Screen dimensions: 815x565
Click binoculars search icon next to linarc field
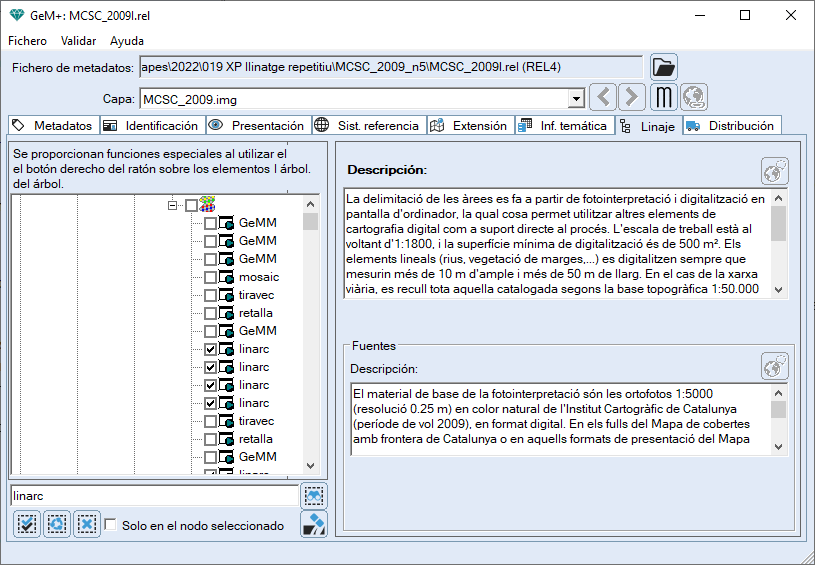pyautogui.click(x=314, y=495)
